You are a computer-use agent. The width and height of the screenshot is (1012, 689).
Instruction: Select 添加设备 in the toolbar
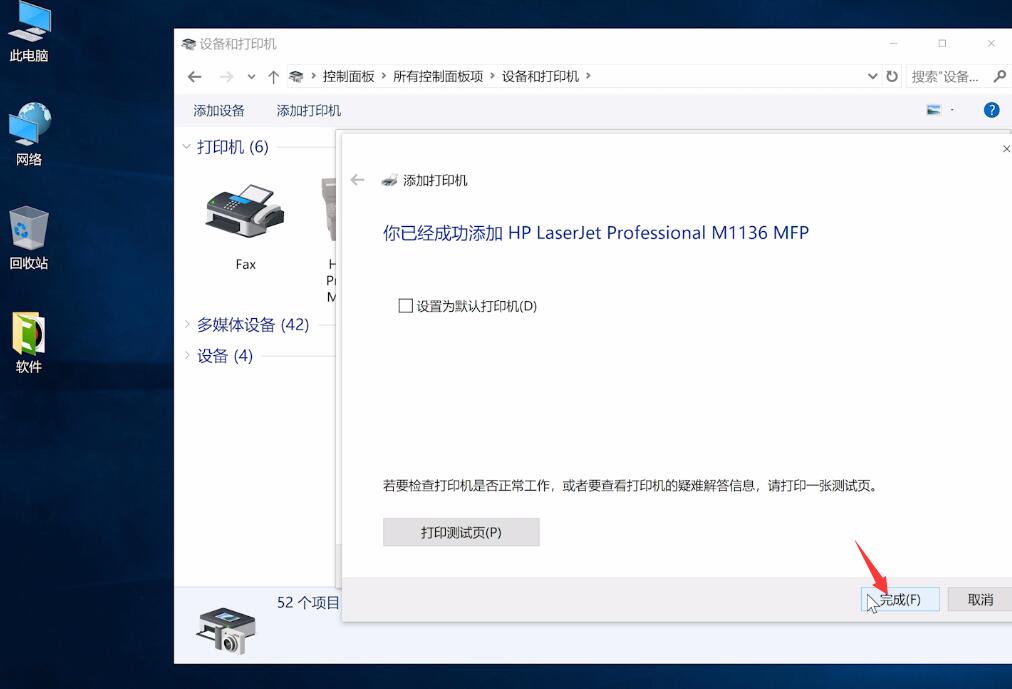click(x=218, y=110)
